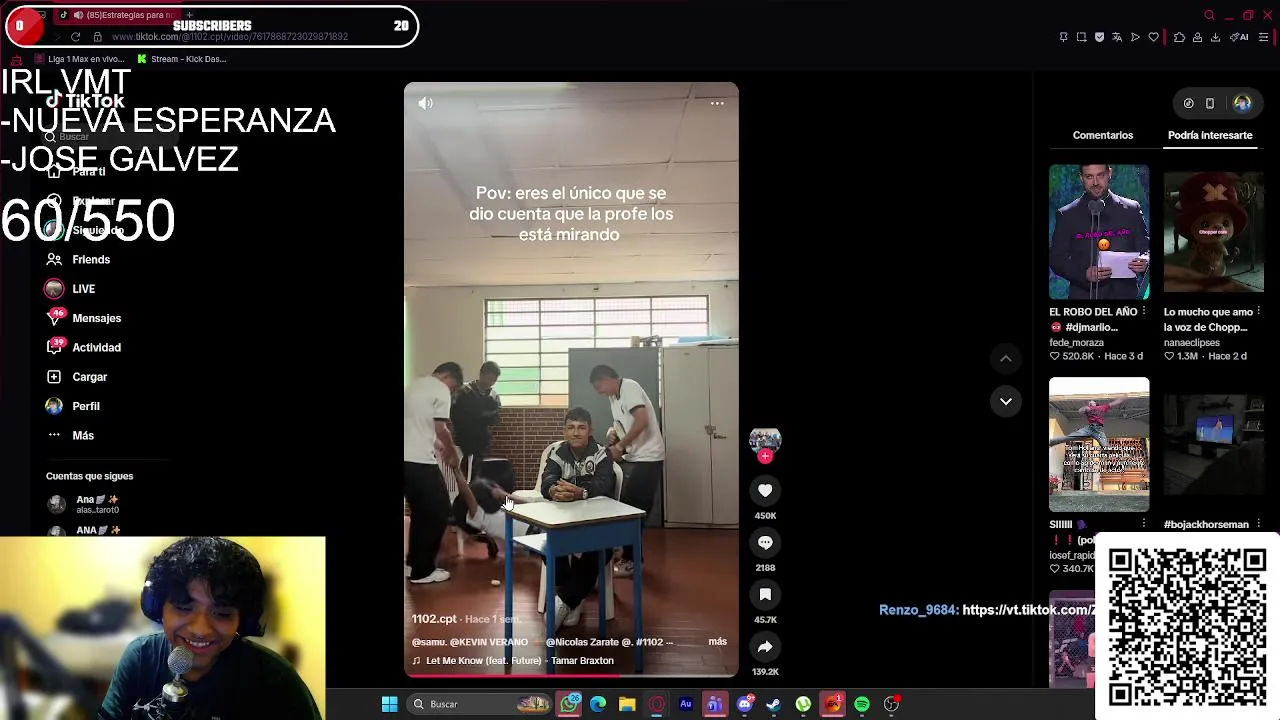This screenshot has height=720, width=1280.
Task: Switch to the Comentarios tab
Action: tap(1103, 135)
